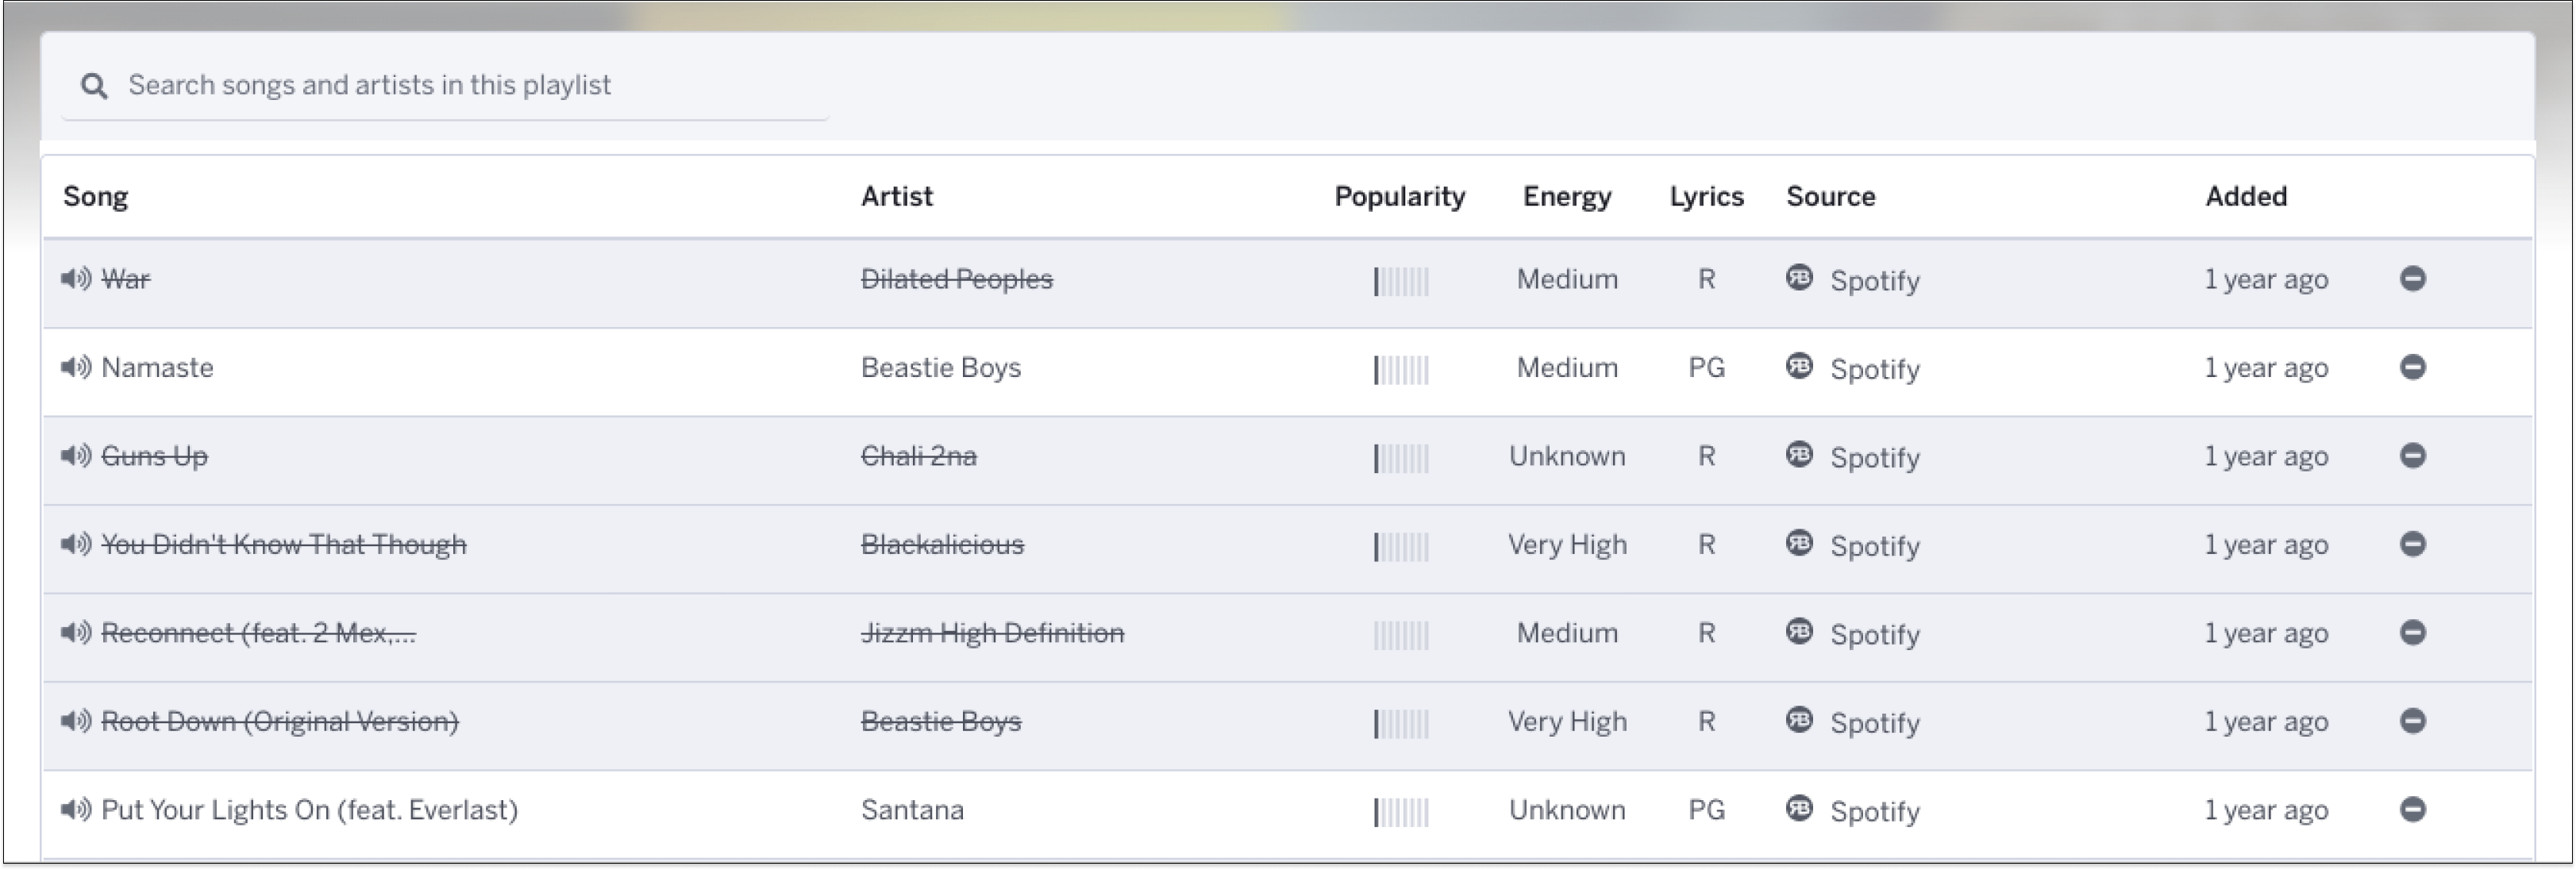Image resolution: width=2576 pixels, height=870 pixels.
Task: Click the speaker icon for Guns Up
Action: point(75,455)
